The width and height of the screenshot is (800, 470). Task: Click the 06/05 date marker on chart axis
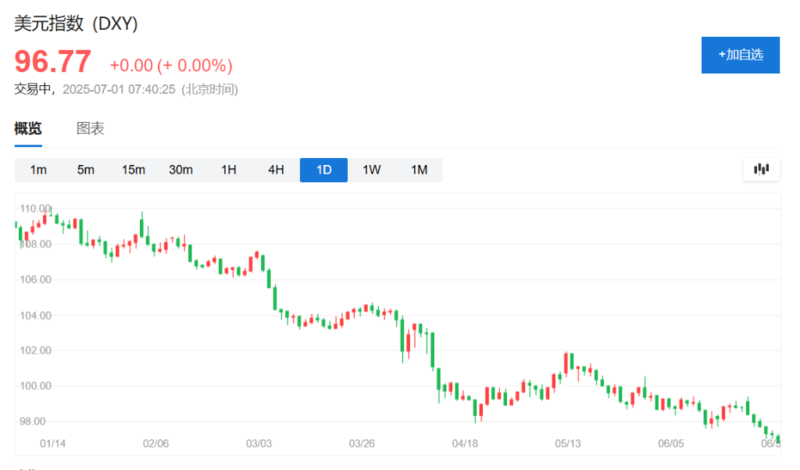[671, 442]
